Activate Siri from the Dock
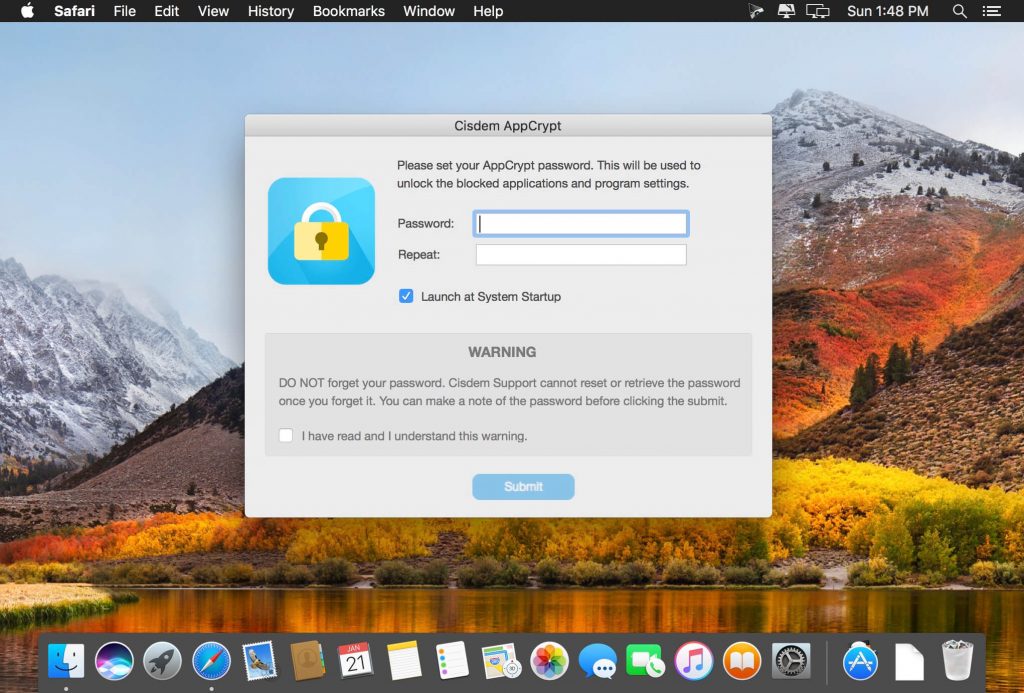This screenshot has height=693, width=1024. tap(113, 660)
